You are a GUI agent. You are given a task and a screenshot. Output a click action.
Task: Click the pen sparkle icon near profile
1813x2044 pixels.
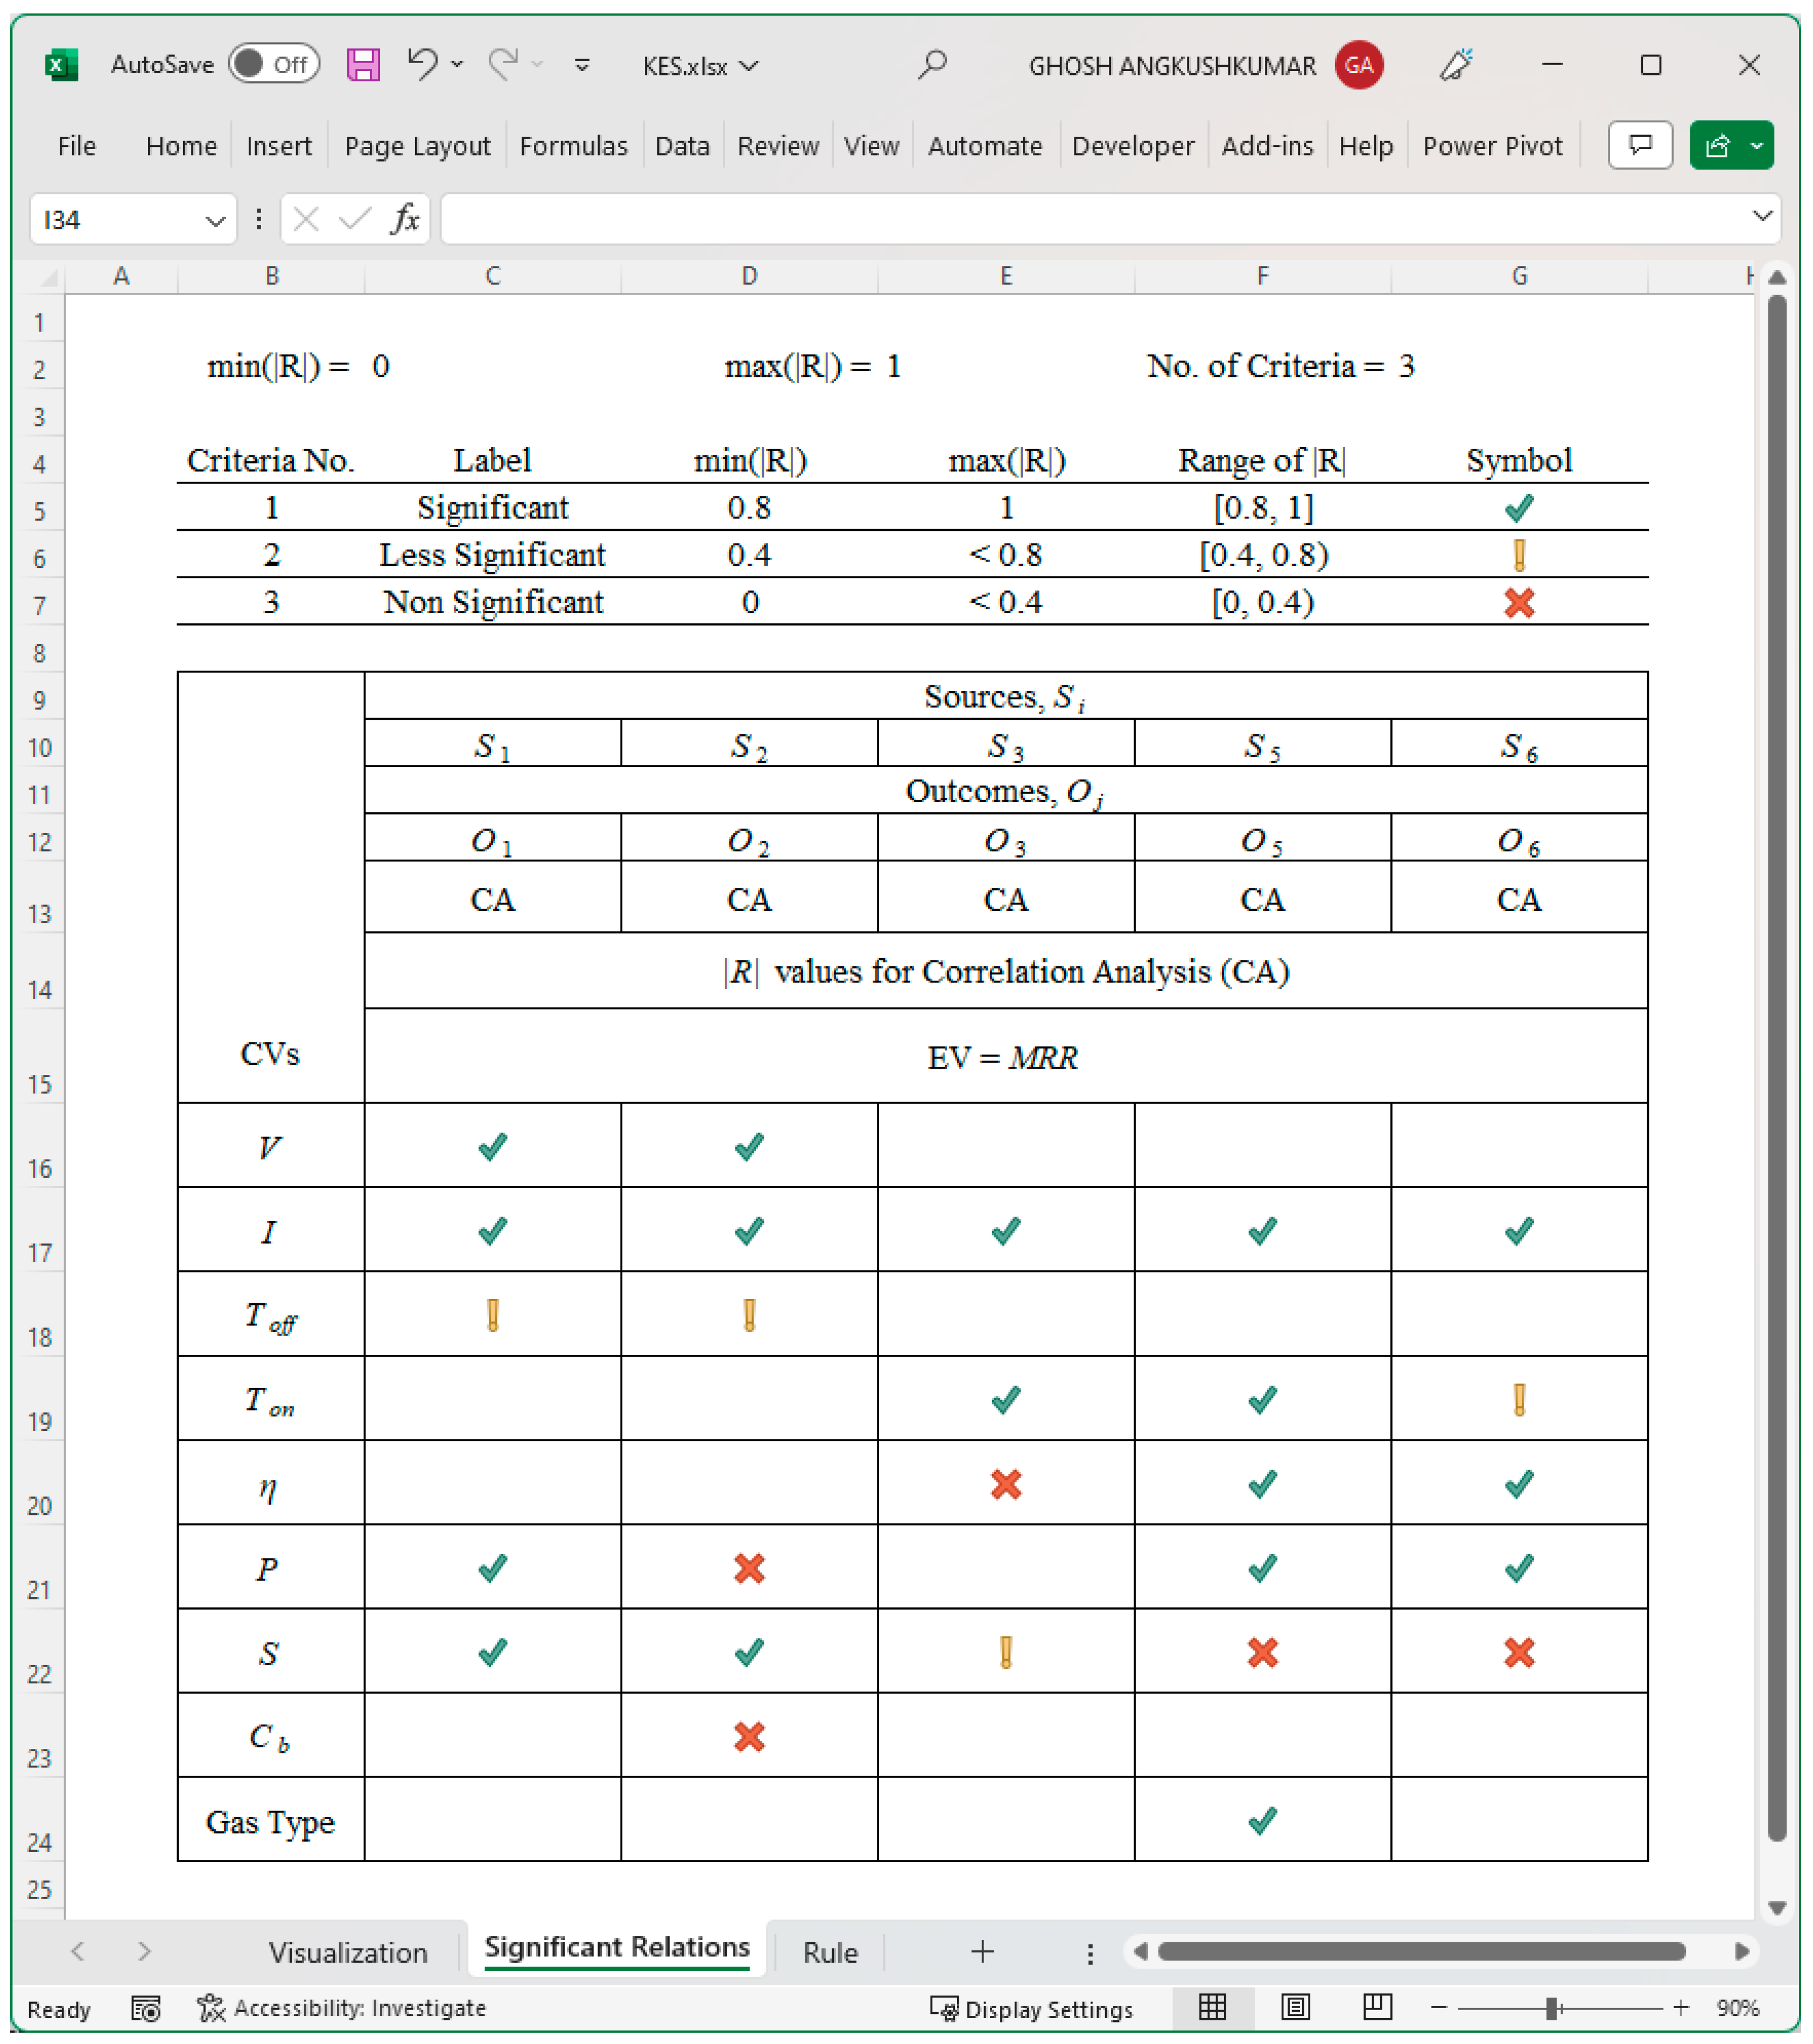point(1456,65)
